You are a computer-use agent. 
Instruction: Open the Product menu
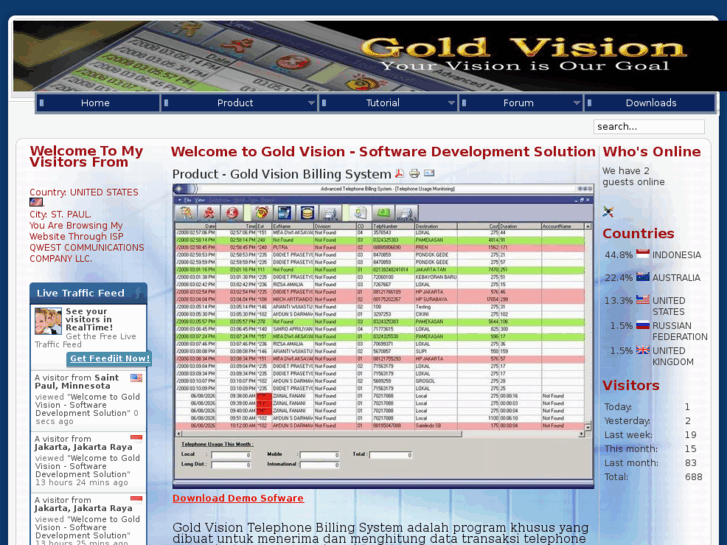click(x=235, y=103)
